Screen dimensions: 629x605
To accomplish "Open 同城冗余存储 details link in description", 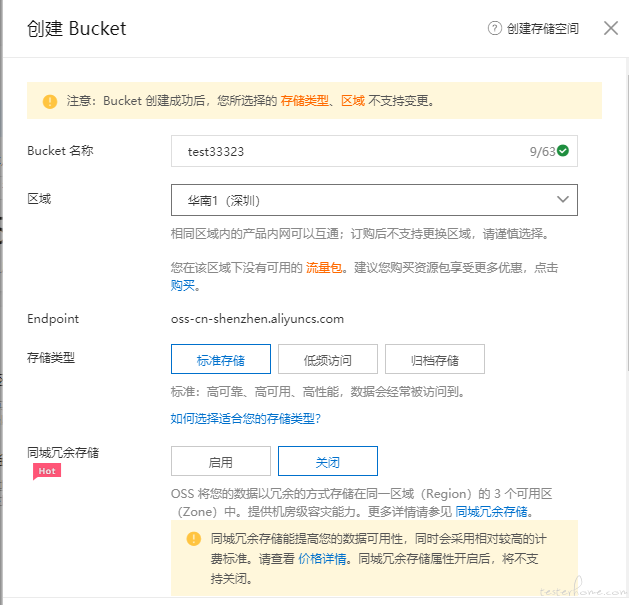I will [x=491, y=512].
